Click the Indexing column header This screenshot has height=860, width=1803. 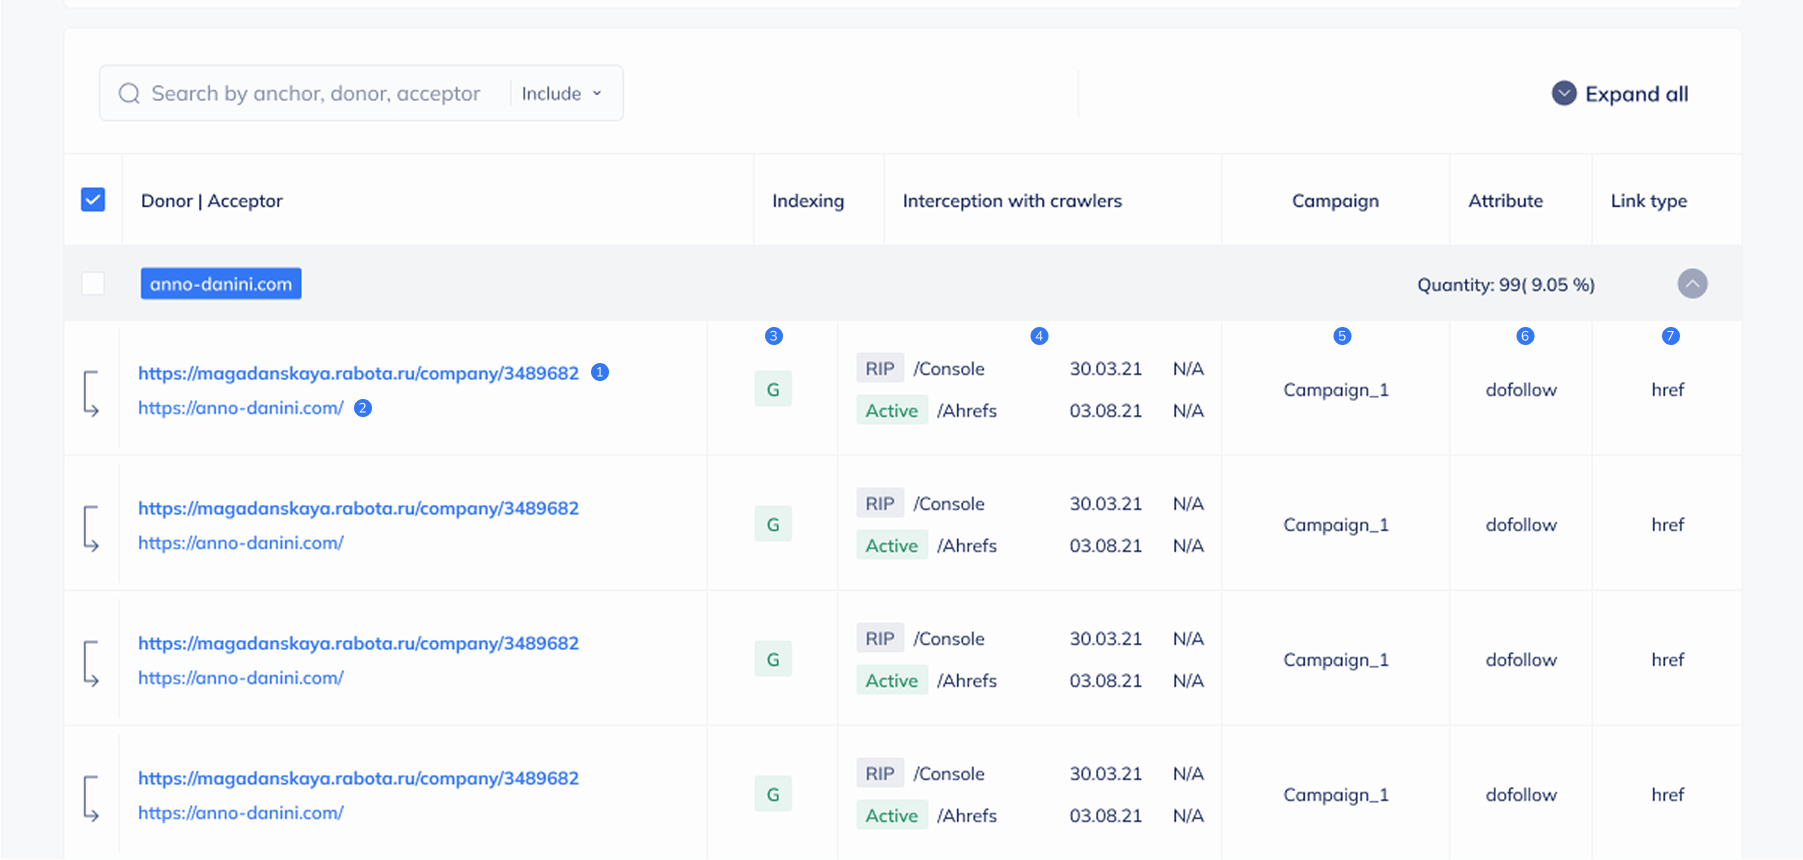click(x=808, y=201)
